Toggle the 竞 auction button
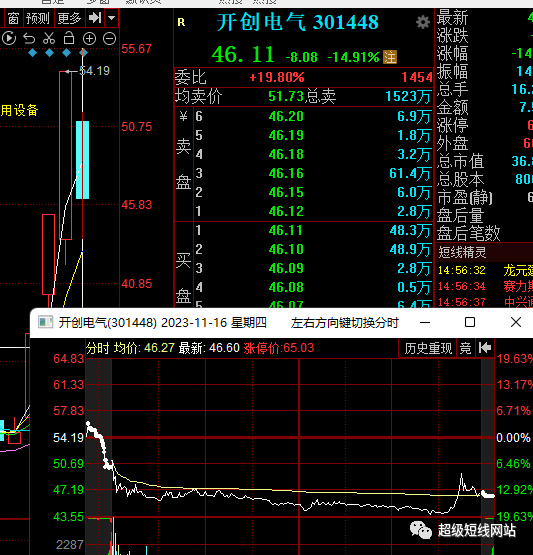 coord(465,348)
